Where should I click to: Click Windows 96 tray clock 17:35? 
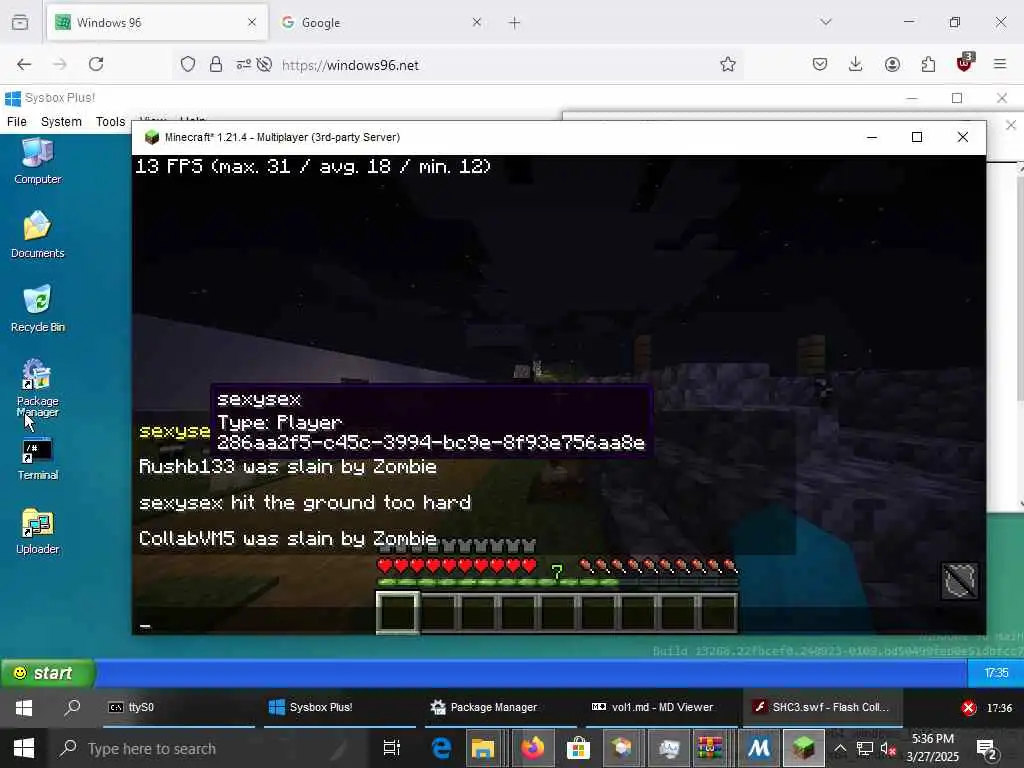click(996, 673)
